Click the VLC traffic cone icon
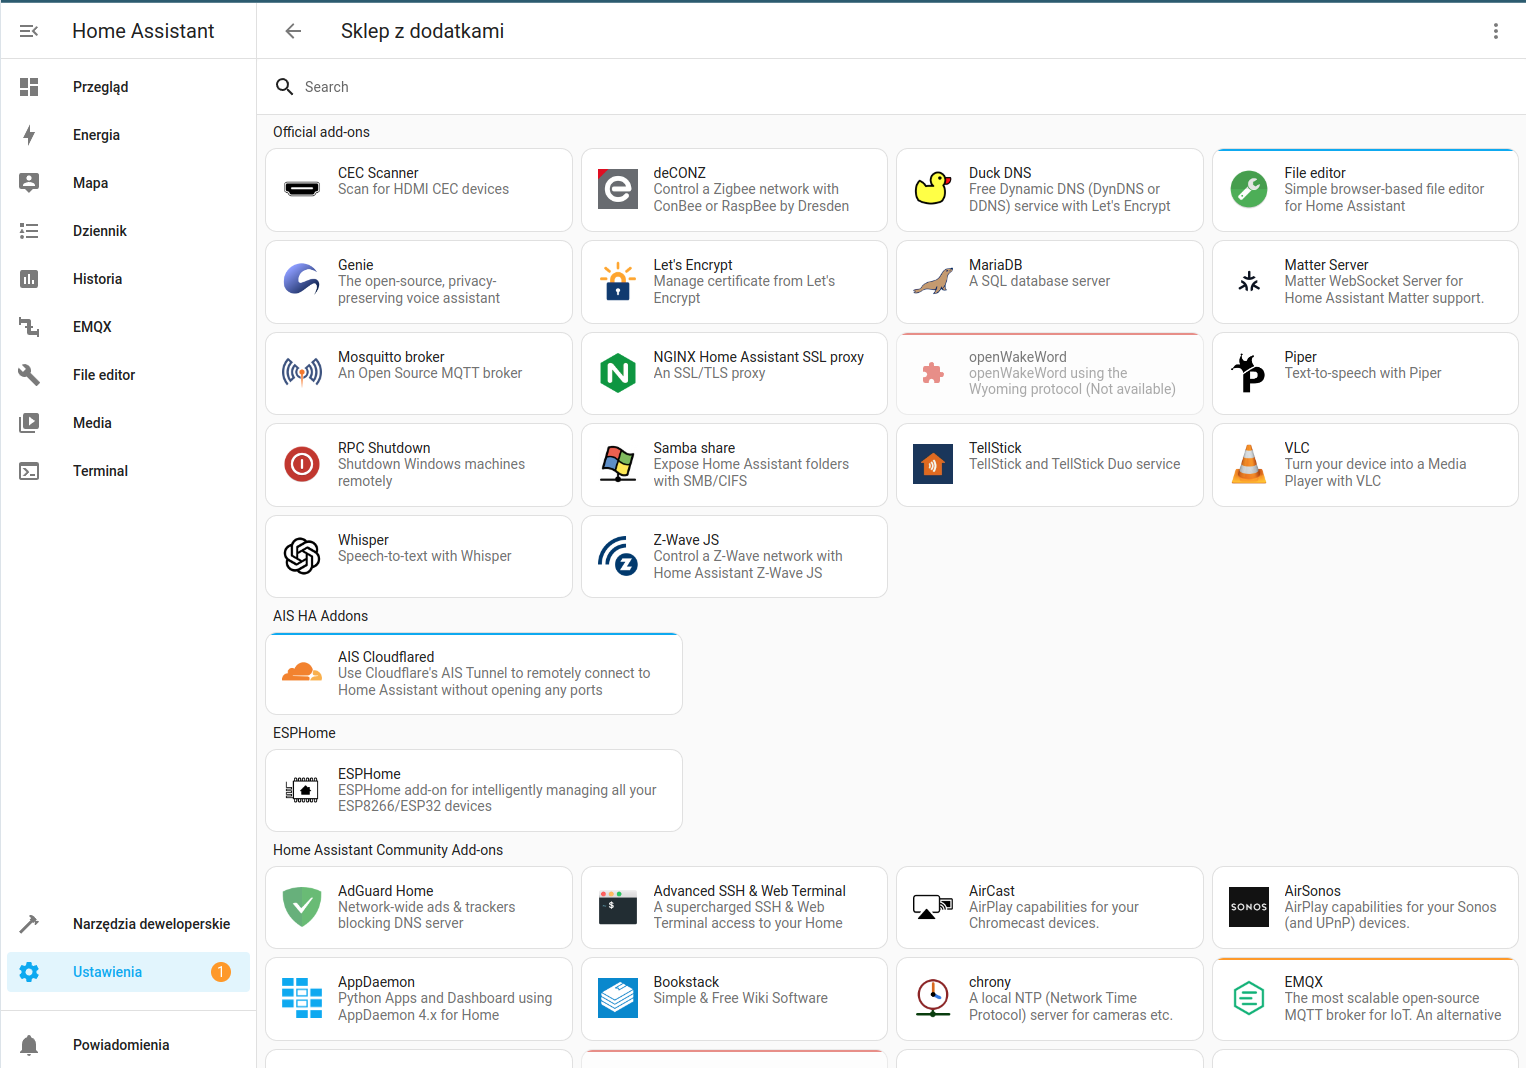This screenshot has height=1068, width=1526. [1249, 464]
